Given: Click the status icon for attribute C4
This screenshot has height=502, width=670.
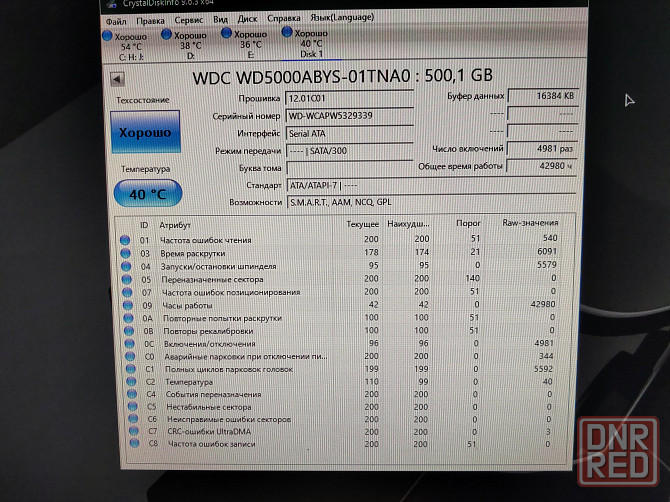Looking at the screenshot, I should [132, 394].
